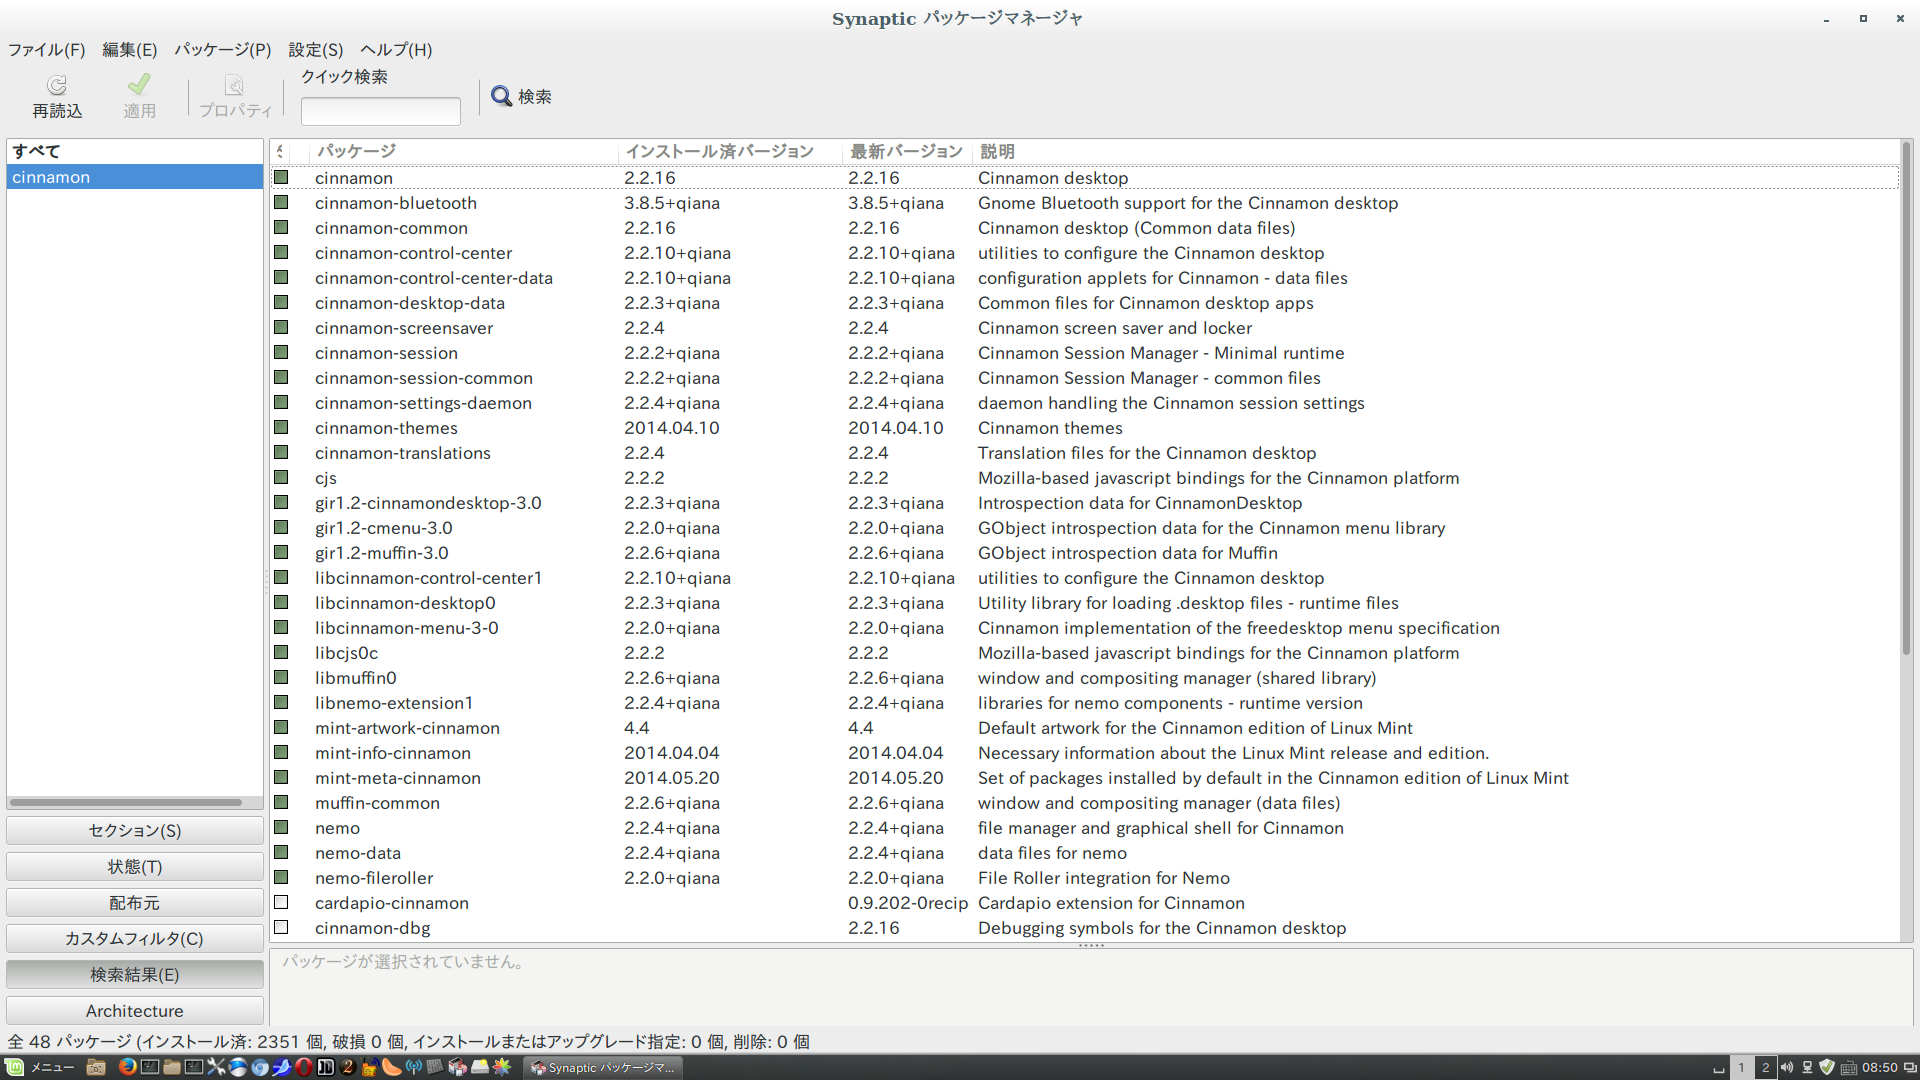This screenshot has height=1080, width=1920.
Task: Click the horizontal scrollbar under the filter list
Action: [126, 802]
